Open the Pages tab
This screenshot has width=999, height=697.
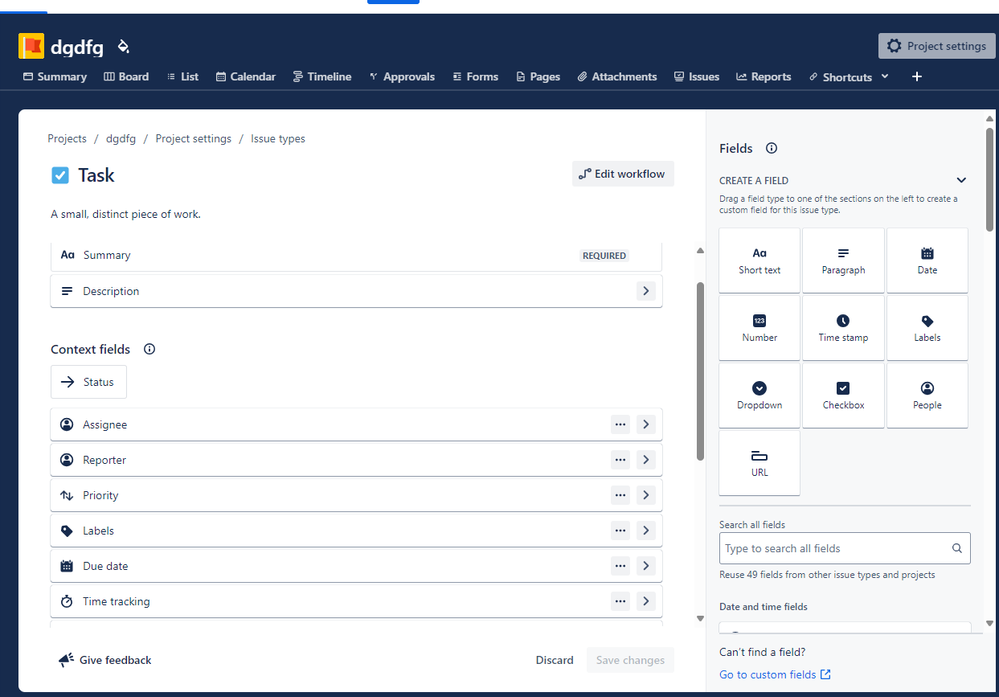click(538, 76)
